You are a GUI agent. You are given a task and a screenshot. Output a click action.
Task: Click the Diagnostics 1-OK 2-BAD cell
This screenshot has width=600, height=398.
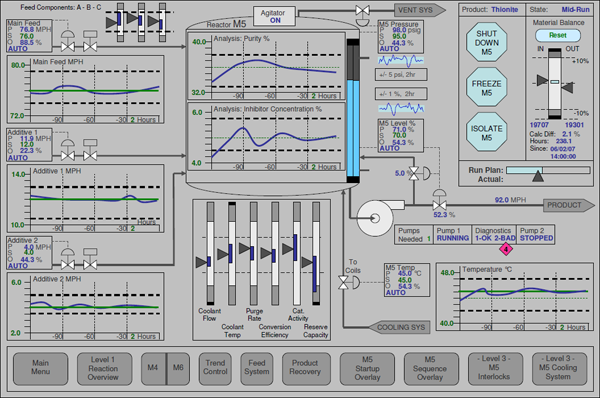pos(494,234)
